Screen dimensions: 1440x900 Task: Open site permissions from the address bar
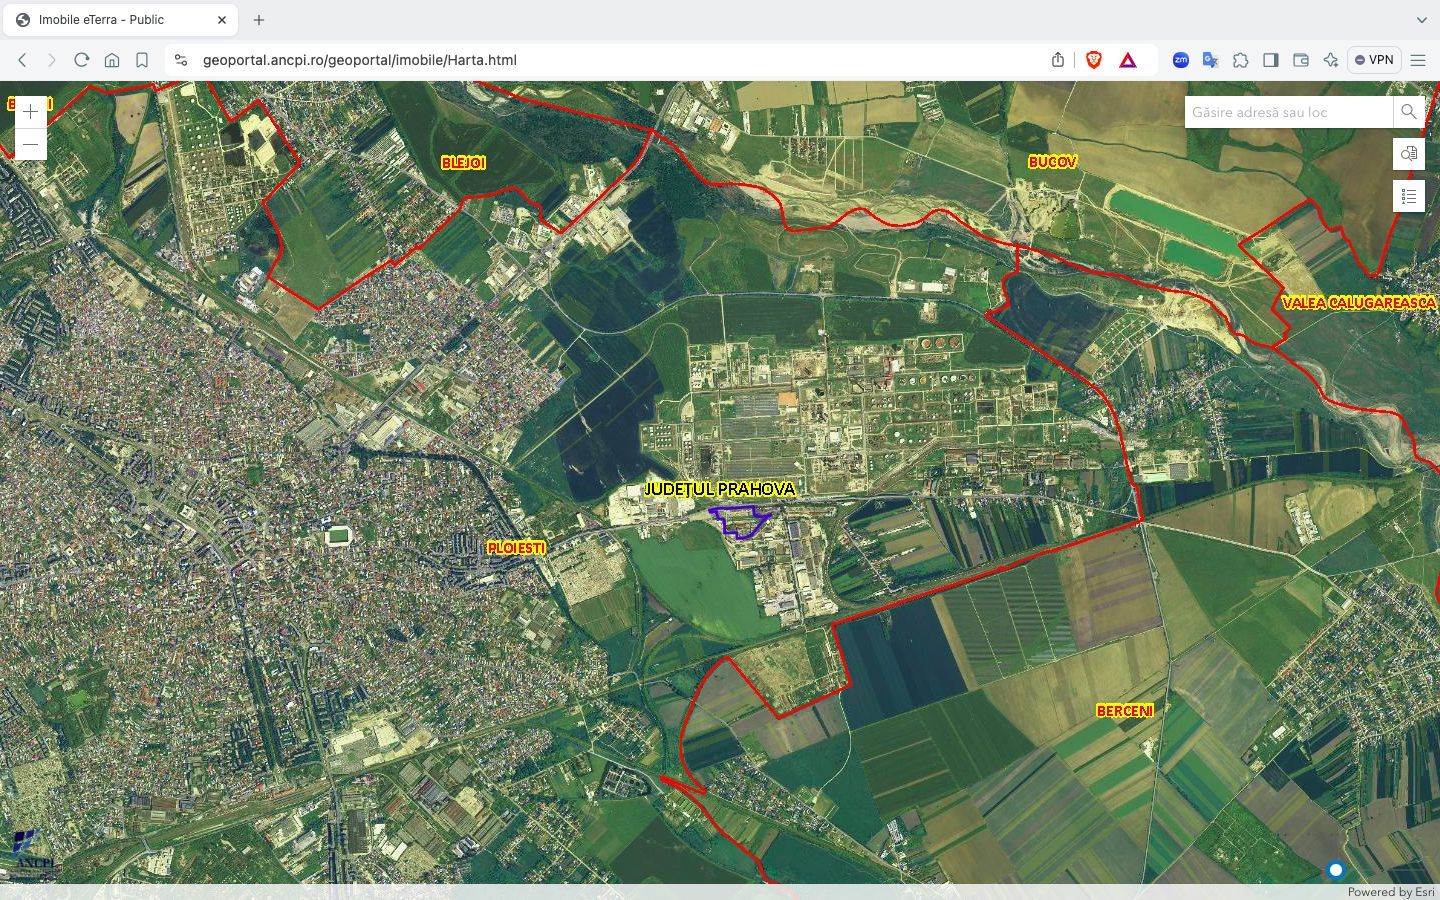tap(181, 60)
